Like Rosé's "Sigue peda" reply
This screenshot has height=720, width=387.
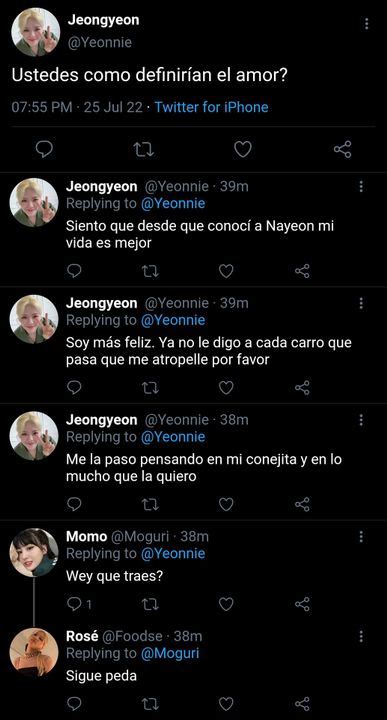[226, 703]
